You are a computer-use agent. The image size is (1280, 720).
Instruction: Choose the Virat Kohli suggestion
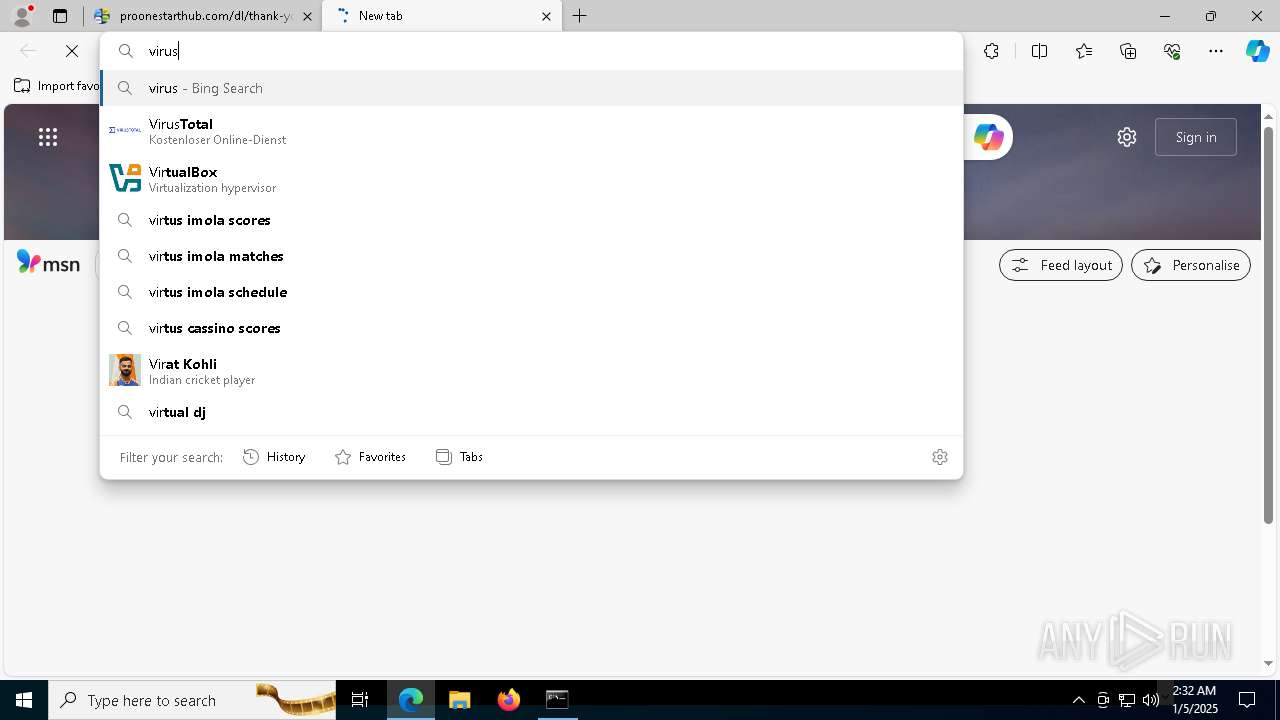click(531, 371)
